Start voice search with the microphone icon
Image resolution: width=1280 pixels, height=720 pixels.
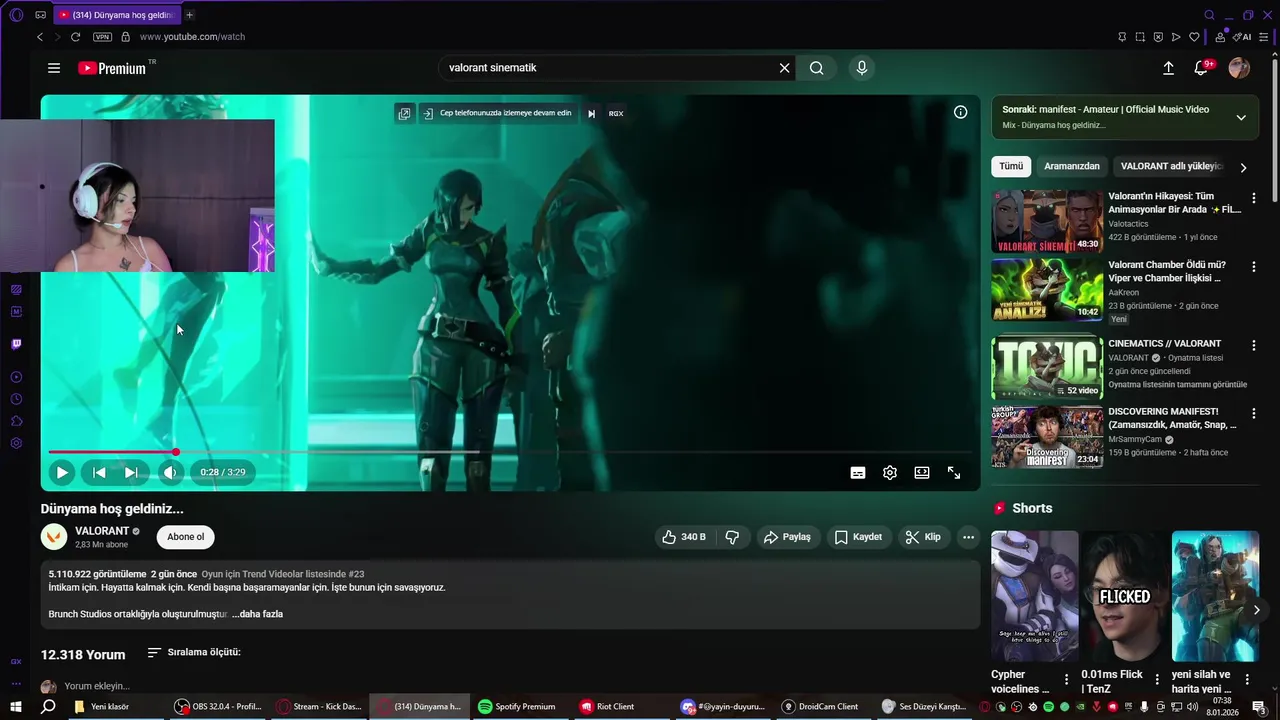[x=862, y=68]
